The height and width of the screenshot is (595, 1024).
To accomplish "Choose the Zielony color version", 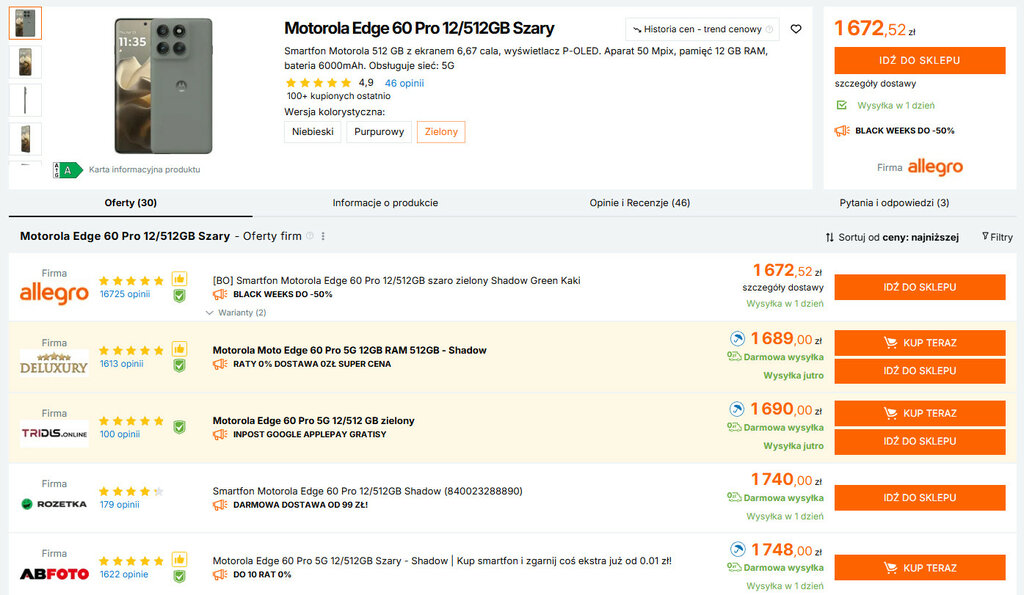I will tap(441, 132).
